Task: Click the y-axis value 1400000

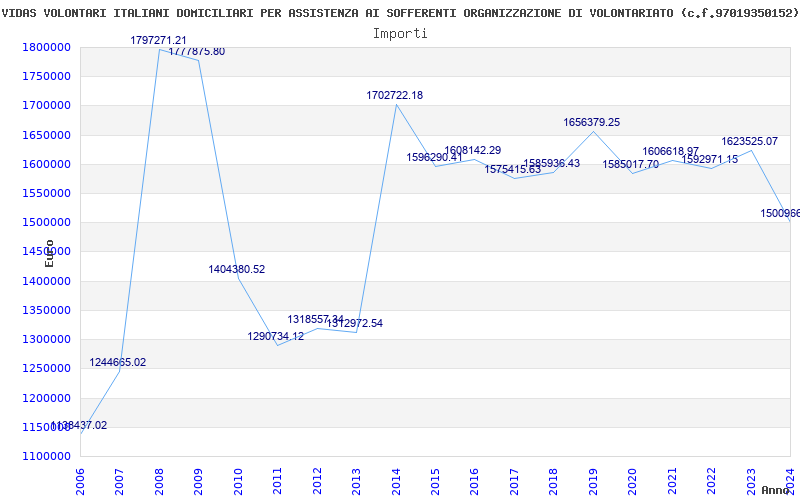Action: click(47, 281)
